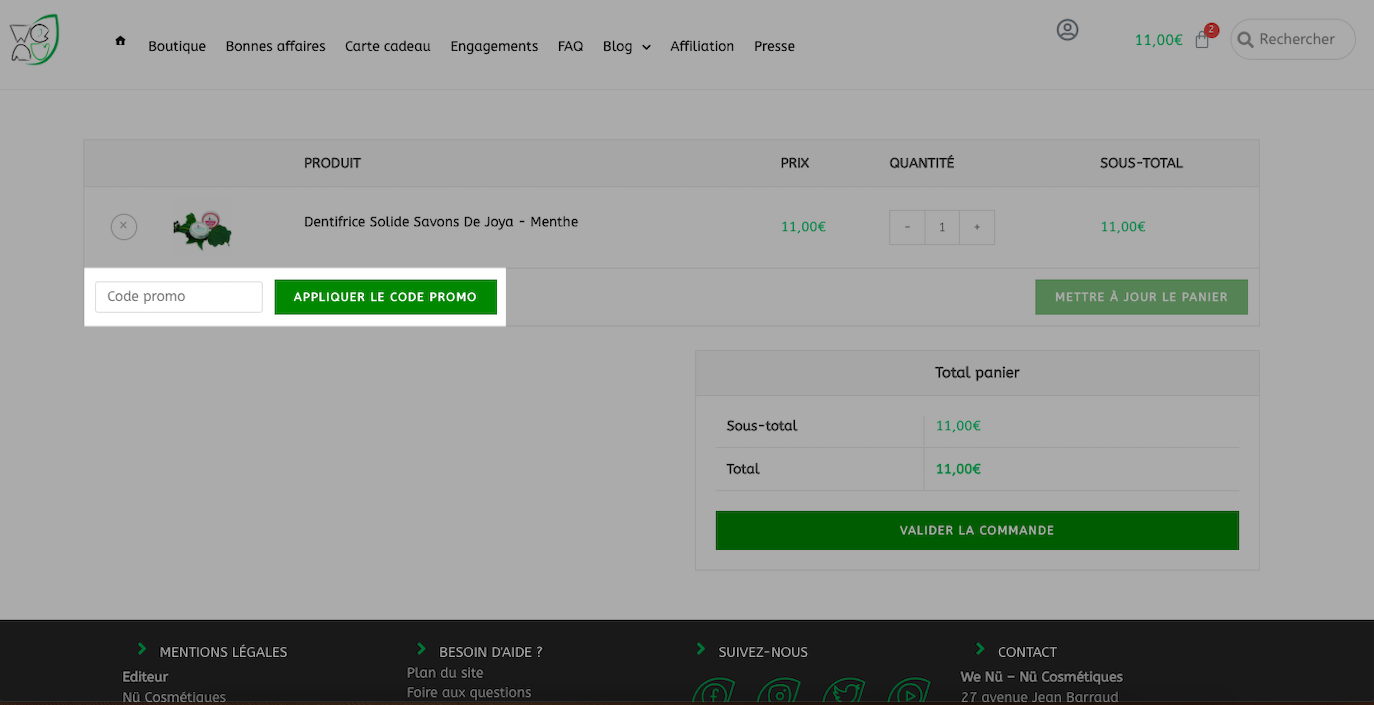Open the YouTube social icon in footer
This screenshot has height=705, width=1374.
point(908,692)
